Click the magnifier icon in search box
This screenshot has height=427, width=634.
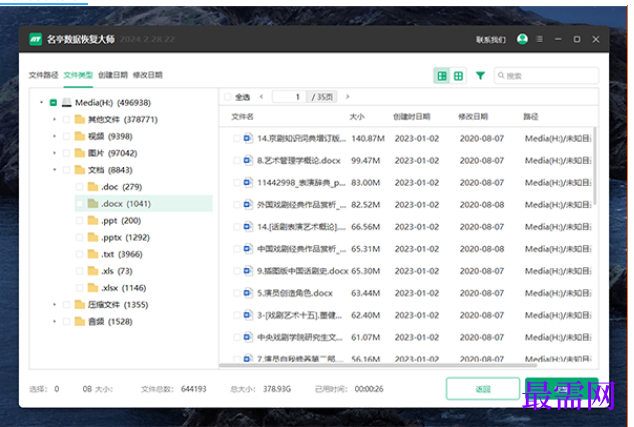pos(501,75)
